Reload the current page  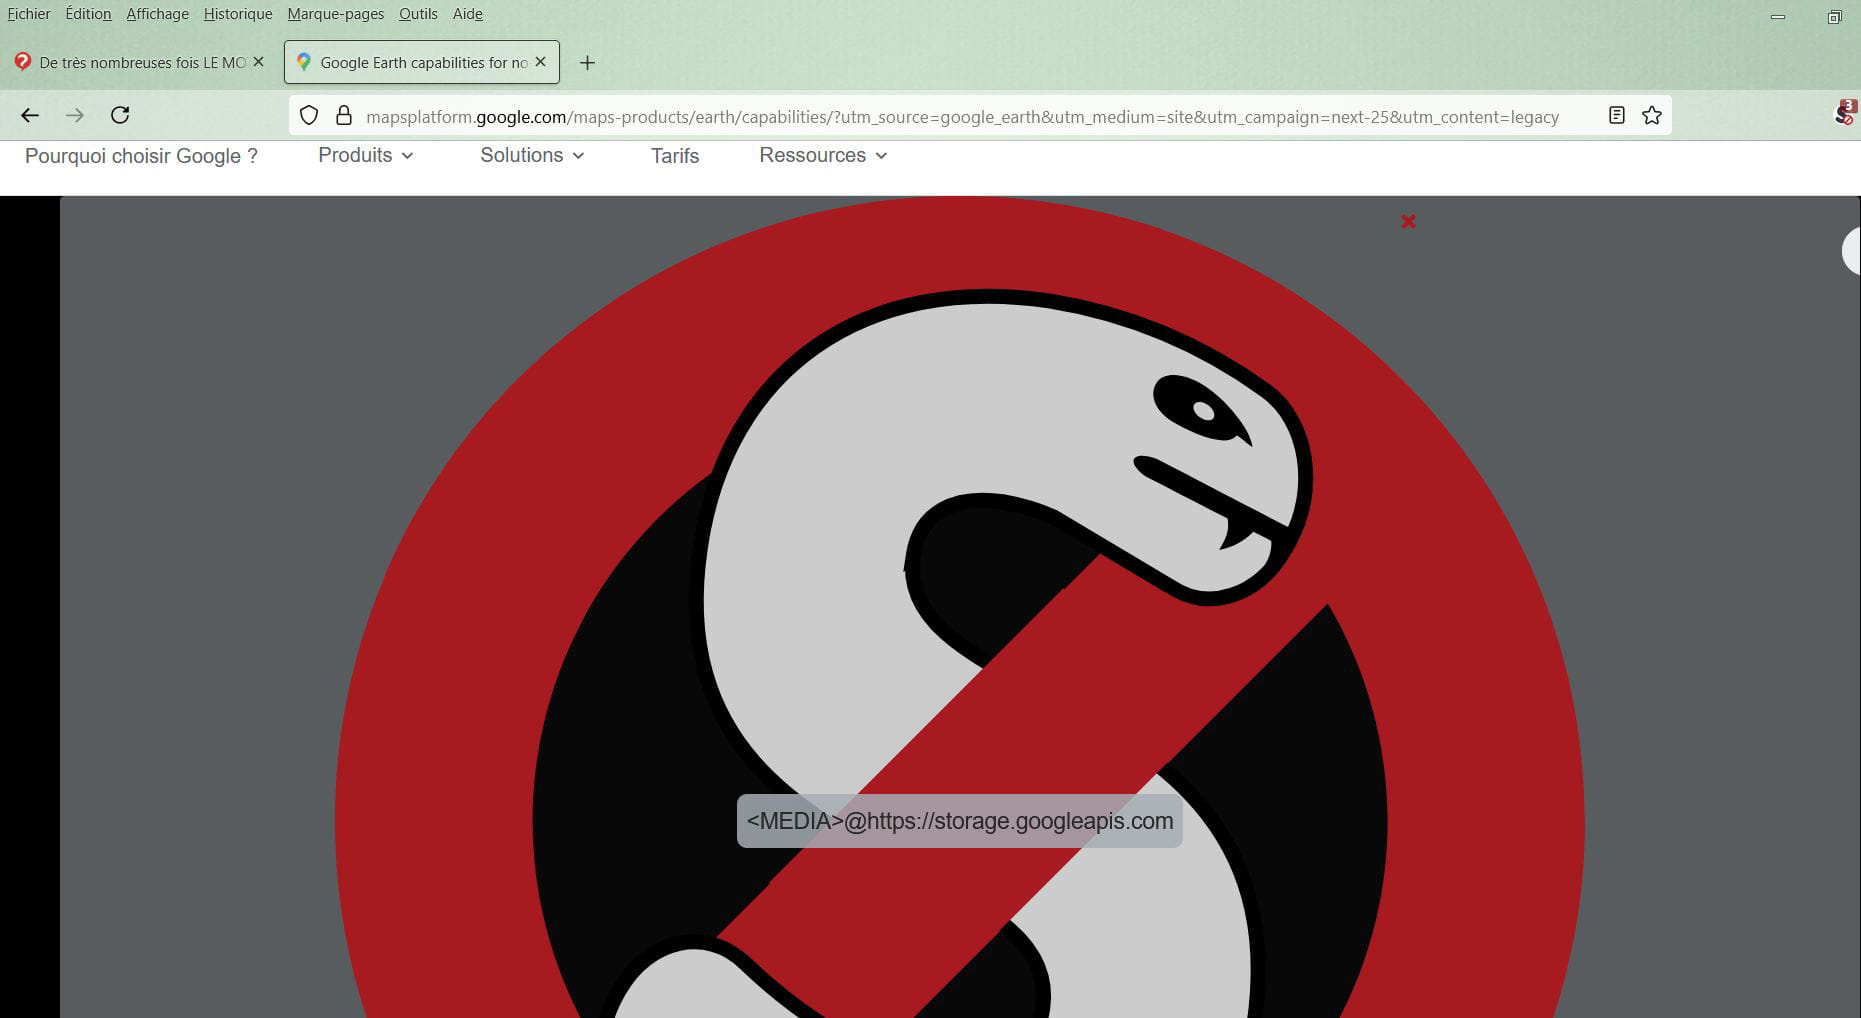point(120,115)
